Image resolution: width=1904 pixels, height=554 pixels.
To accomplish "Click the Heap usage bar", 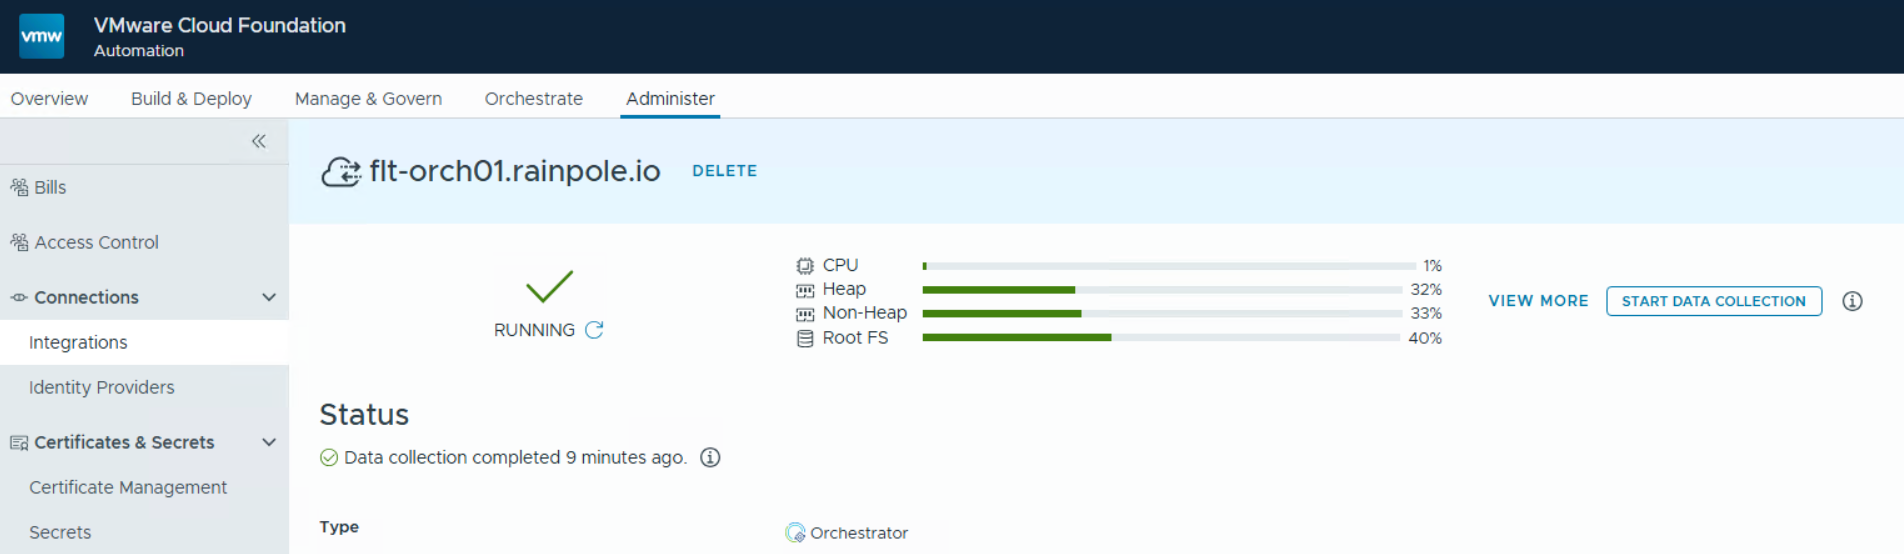I will click(1162, 290).
